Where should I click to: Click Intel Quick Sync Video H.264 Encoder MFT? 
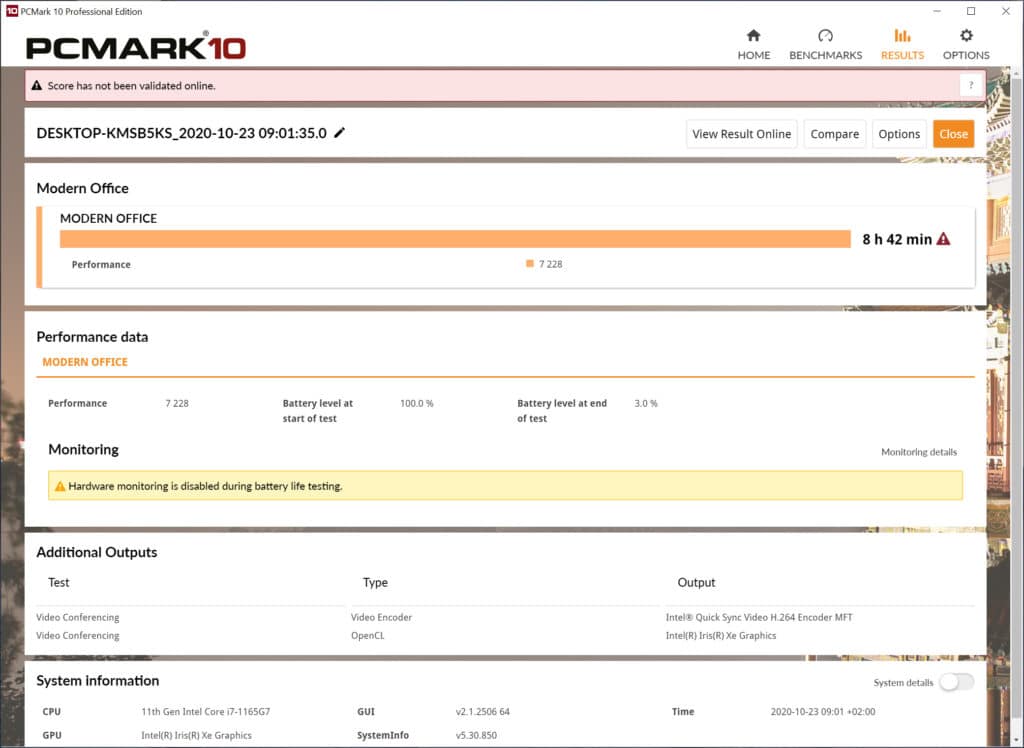759,617
